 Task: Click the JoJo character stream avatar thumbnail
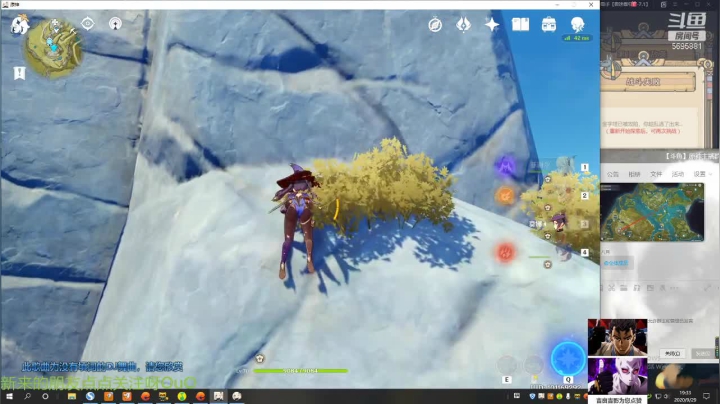click(x=618, y=337)
